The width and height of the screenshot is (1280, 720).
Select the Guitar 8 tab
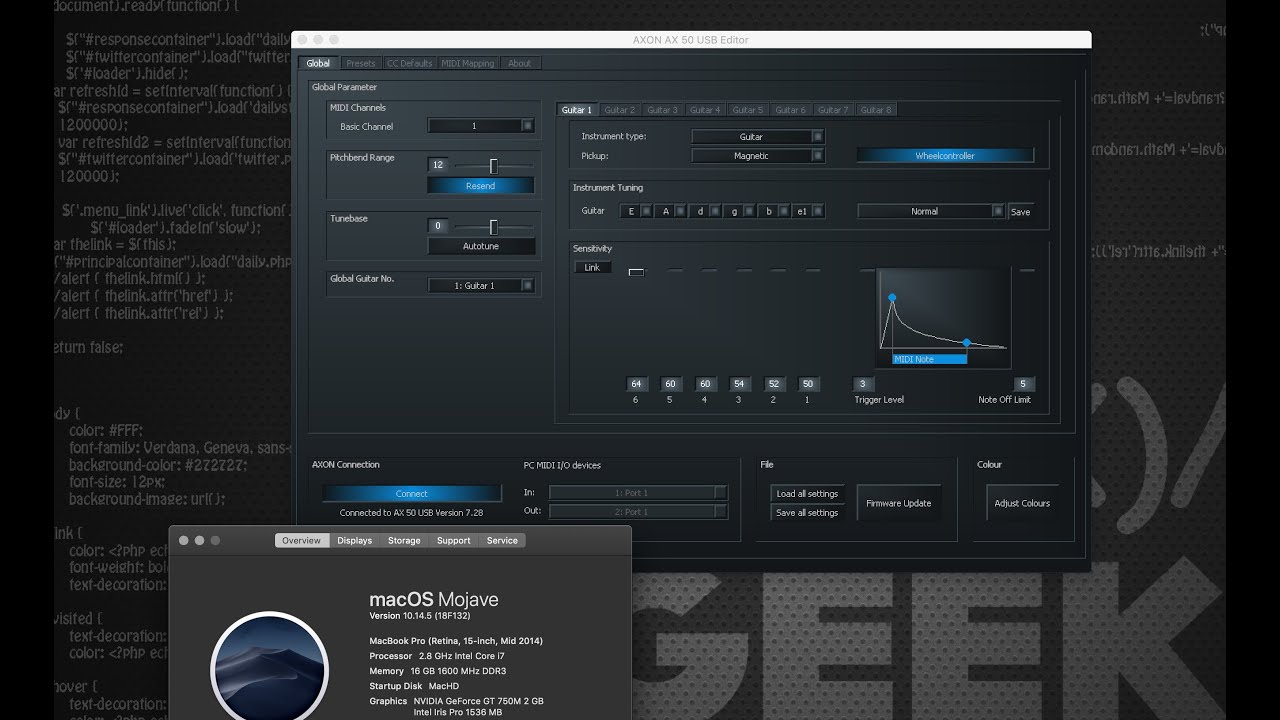click(x=876, y=110)
